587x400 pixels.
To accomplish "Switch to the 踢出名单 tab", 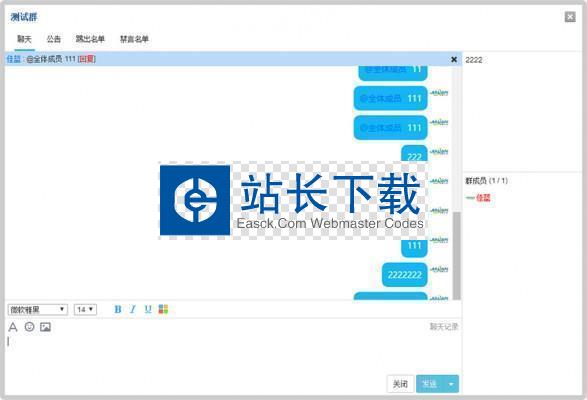I will 90,39.
